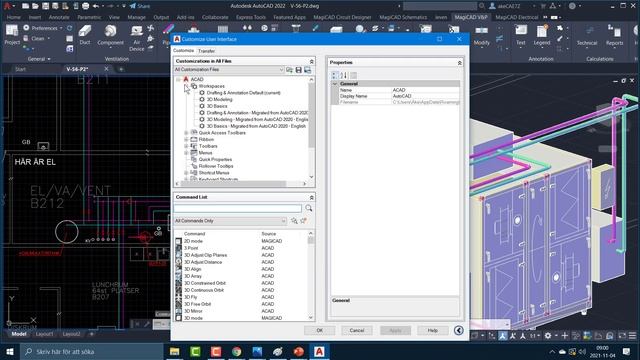This screenshot has width=640, height=360.
Task: Click the Clean button in General panel
Action: pyautogui.click(x=36, y=39)
